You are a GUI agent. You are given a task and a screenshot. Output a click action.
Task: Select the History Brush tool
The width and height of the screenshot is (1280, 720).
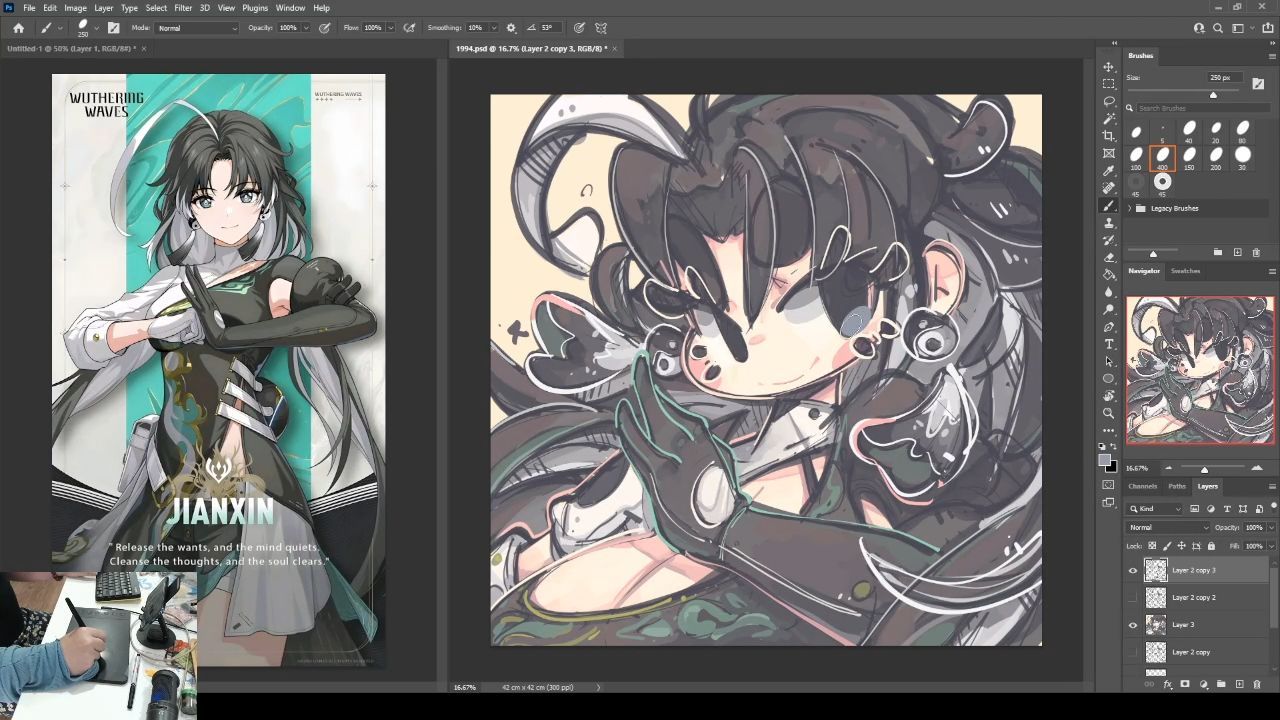pos(1109,240)
